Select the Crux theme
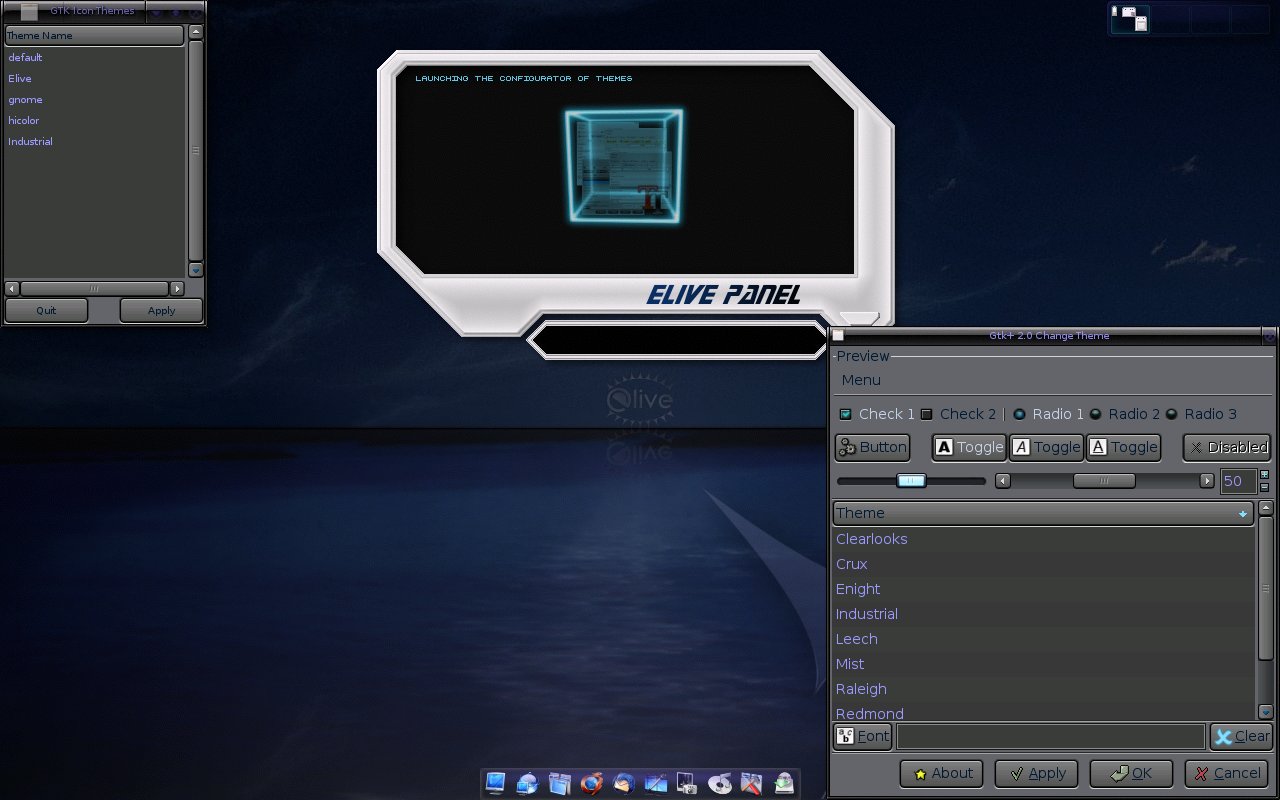This screenshot has width=1280, height=800. pos(1044,564)
